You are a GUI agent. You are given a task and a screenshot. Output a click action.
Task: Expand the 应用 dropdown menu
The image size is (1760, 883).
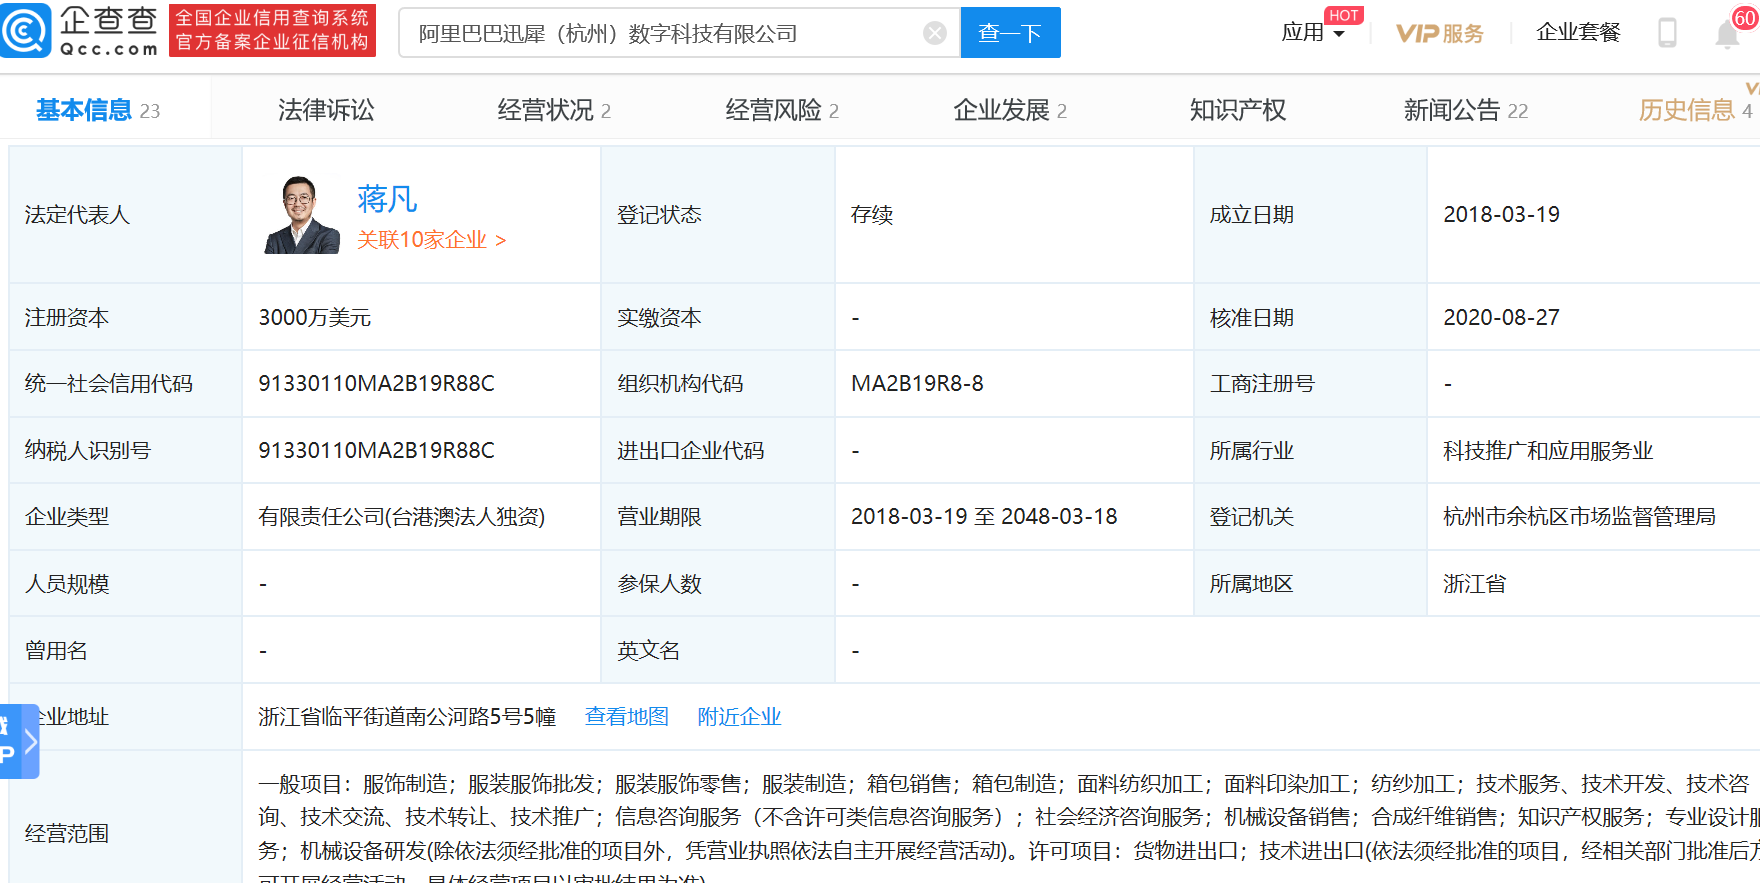[x=1313, y=33]
